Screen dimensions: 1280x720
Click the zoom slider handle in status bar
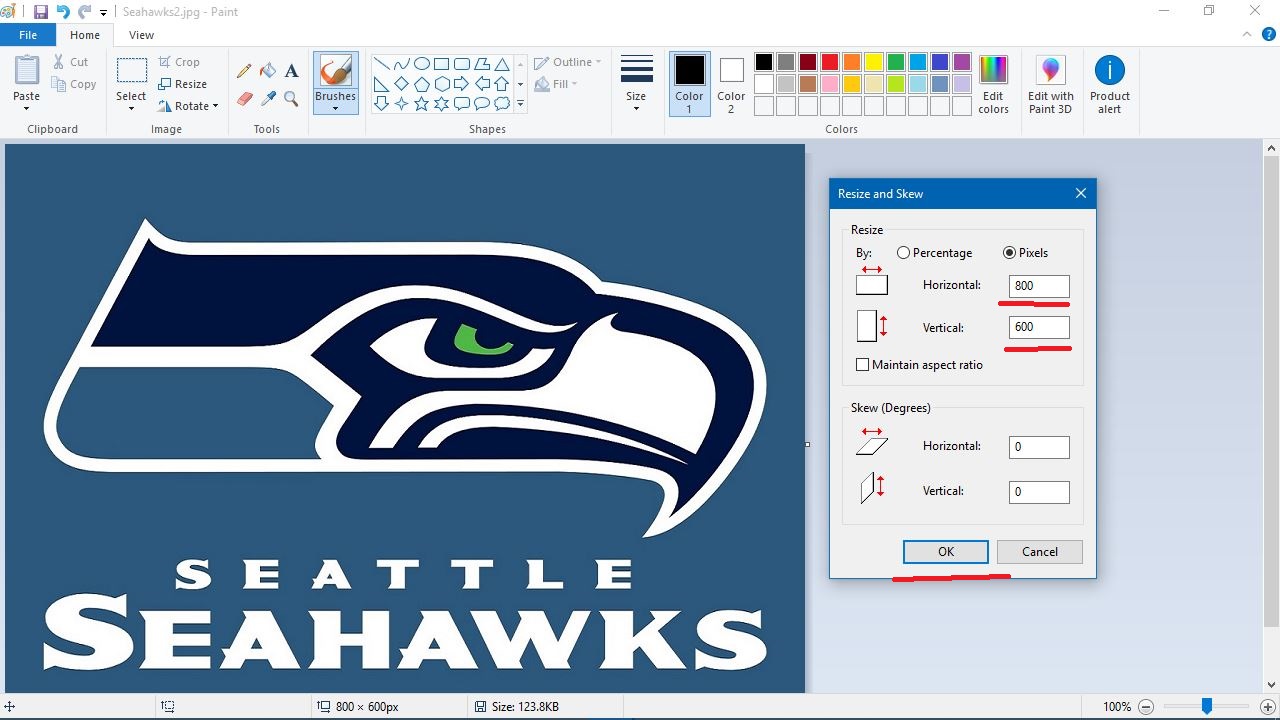1207,706
